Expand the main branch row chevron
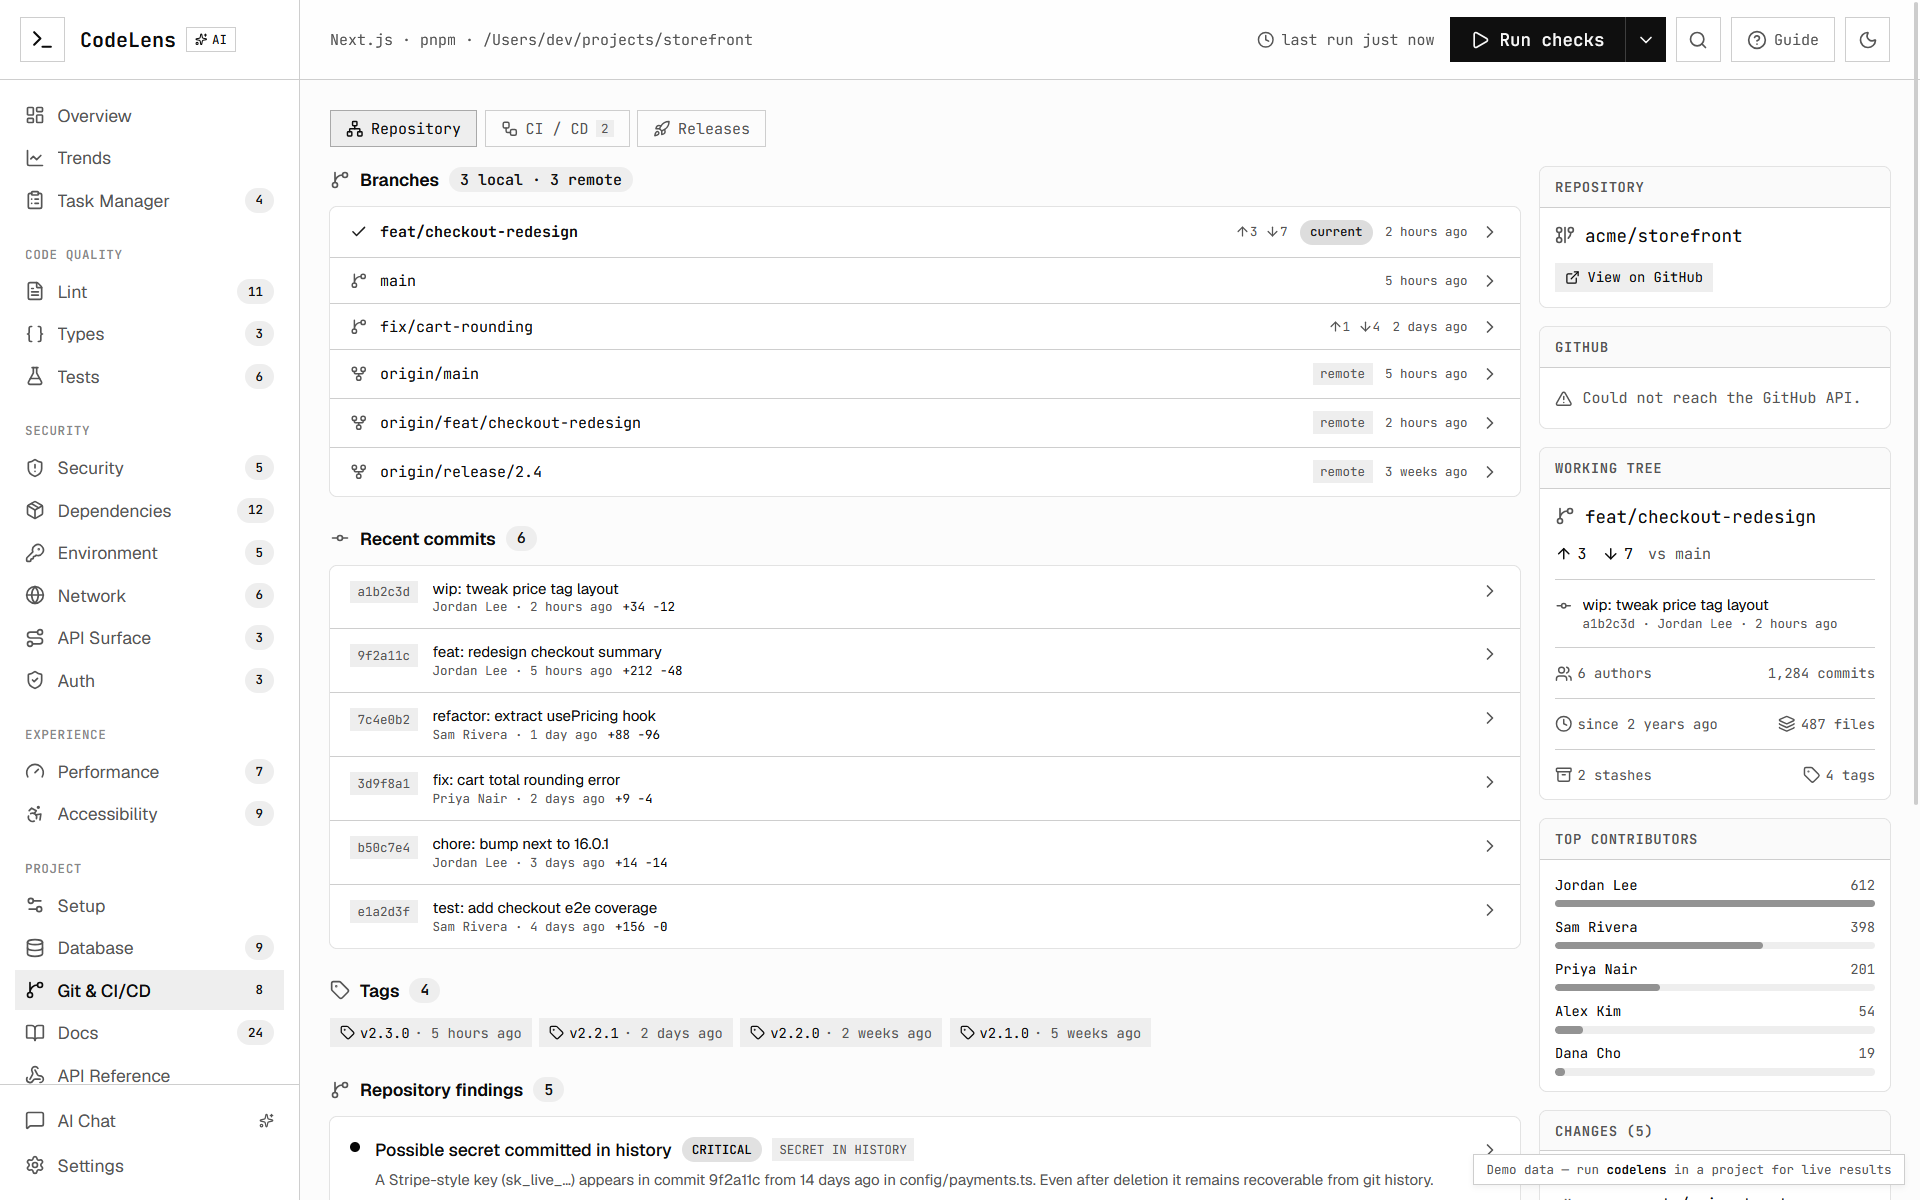 click(x=1490, y=281)
